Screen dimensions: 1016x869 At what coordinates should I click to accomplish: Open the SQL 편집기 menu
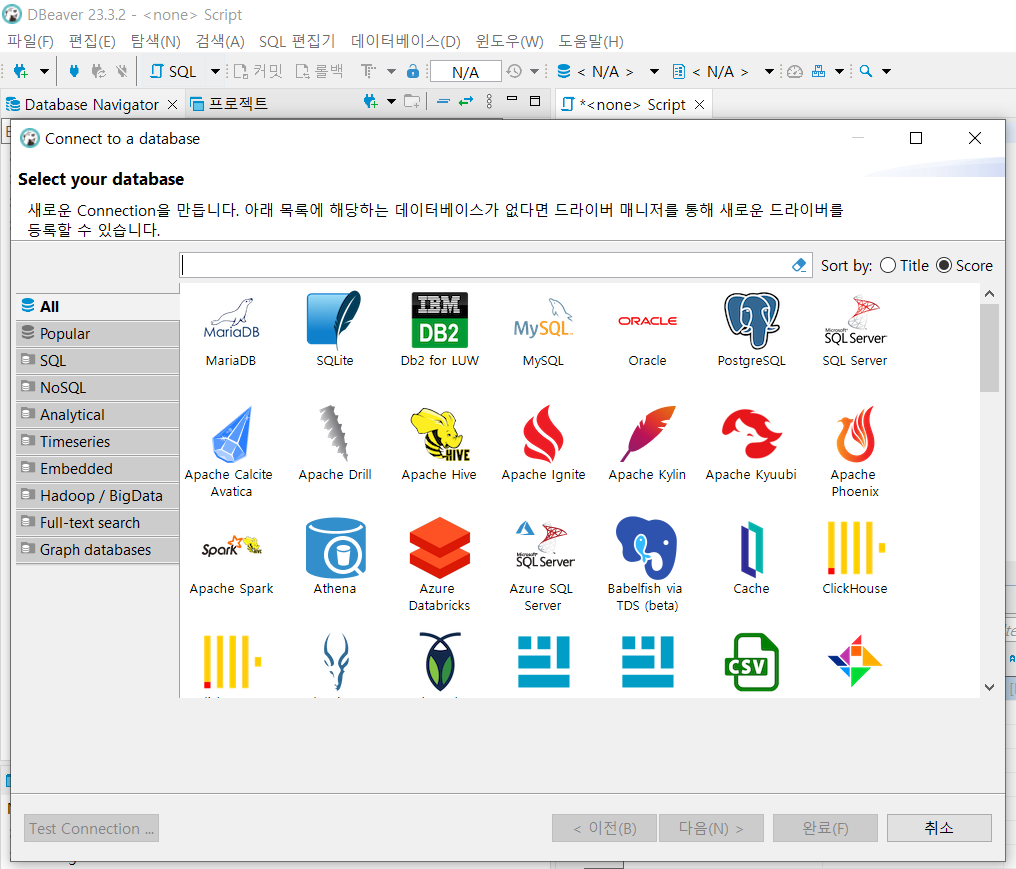(x=297, y=41)
